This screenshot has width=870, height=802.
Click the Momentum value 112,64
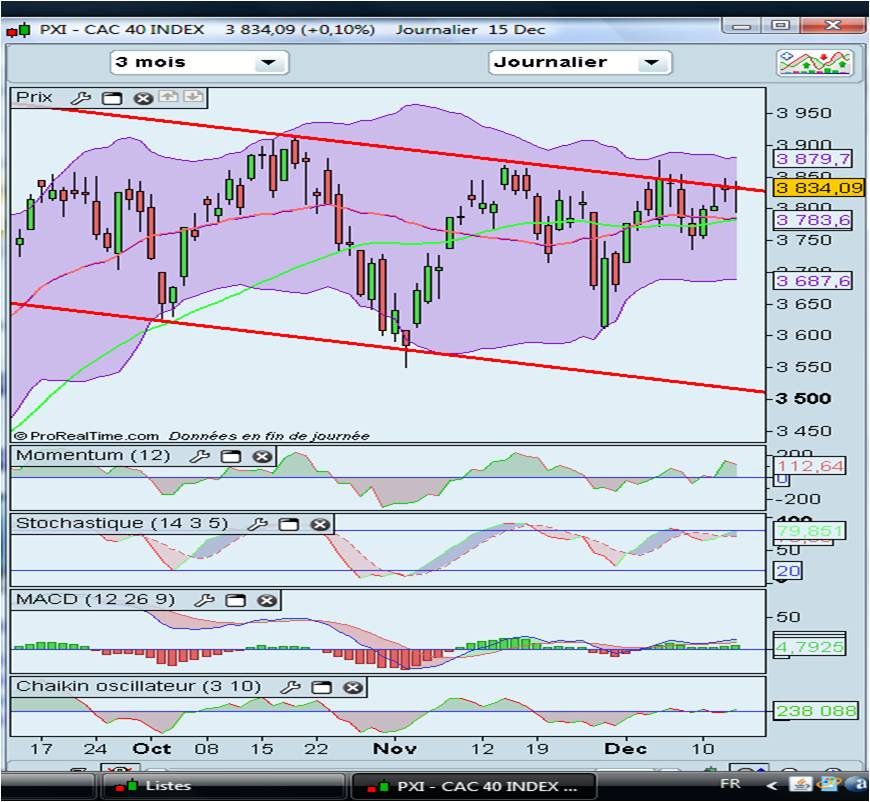coord(810,466)
